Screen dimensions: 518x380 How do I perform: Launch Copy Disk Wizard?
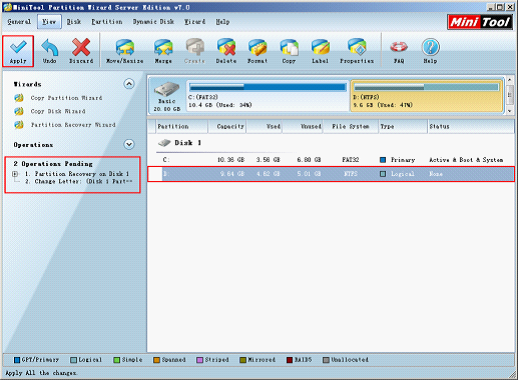tap(58, 111)
